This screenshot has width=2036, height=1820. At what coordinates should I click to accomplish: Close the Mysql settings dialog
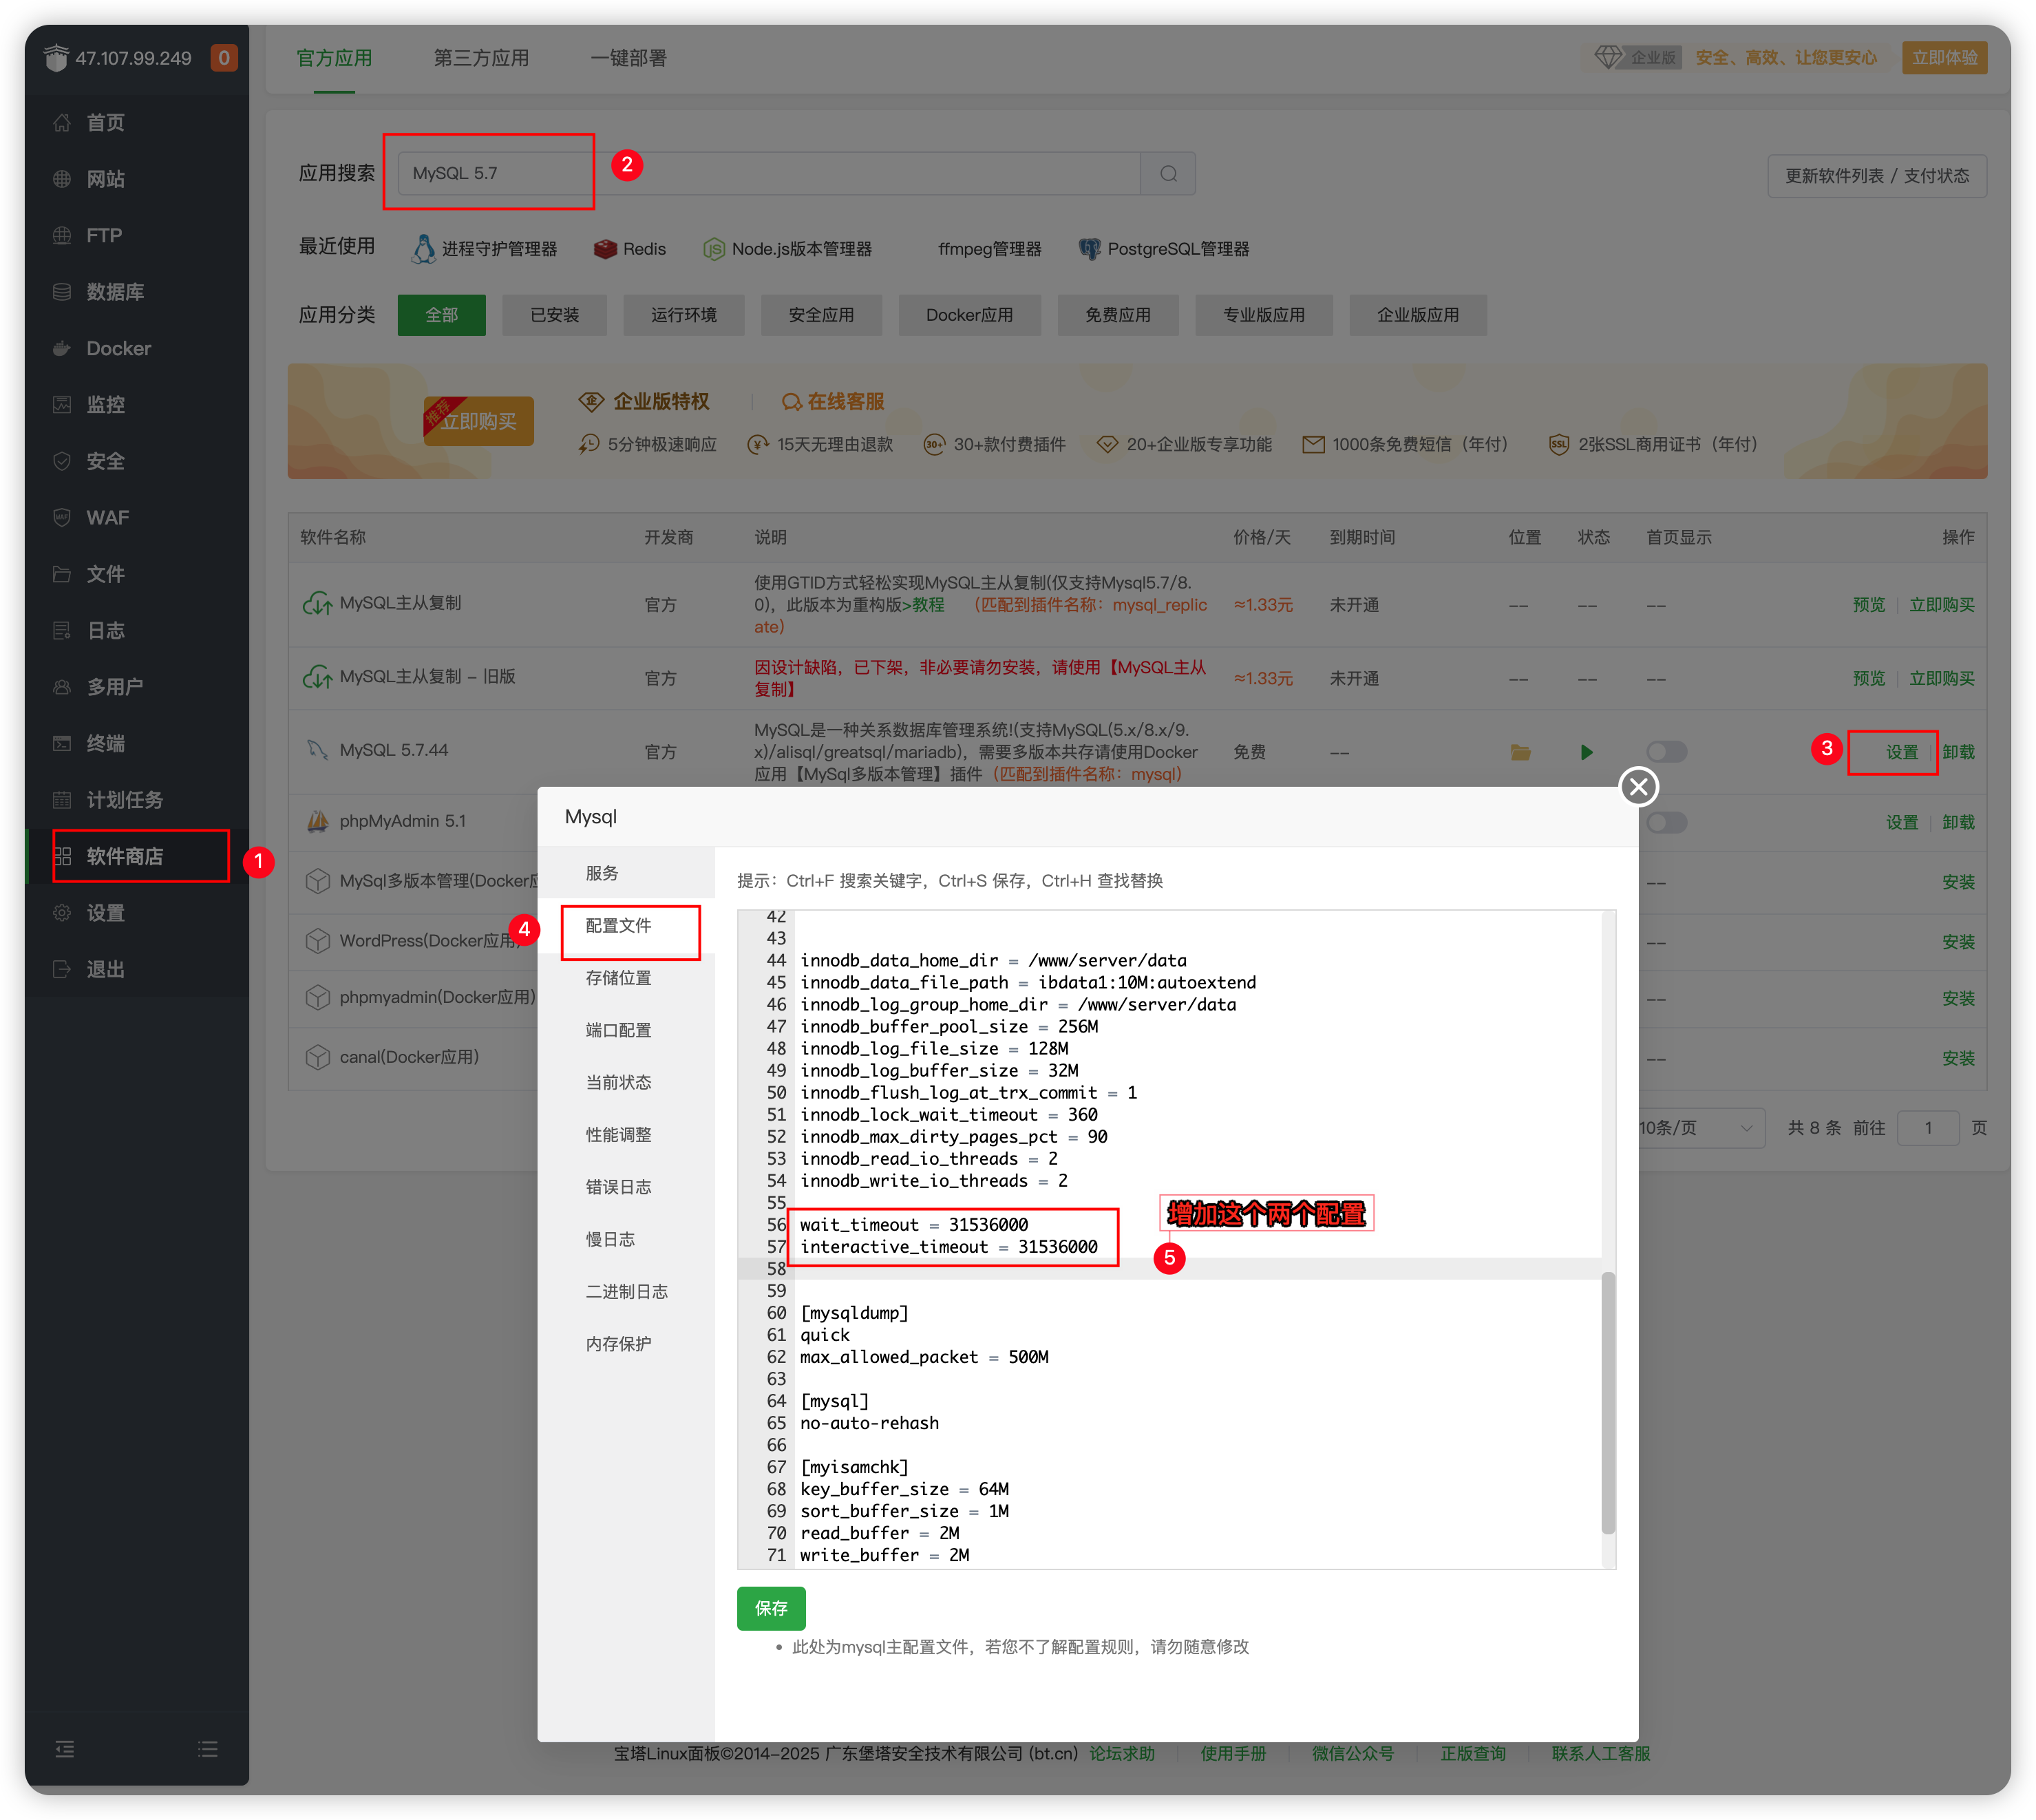(1638, 787)
